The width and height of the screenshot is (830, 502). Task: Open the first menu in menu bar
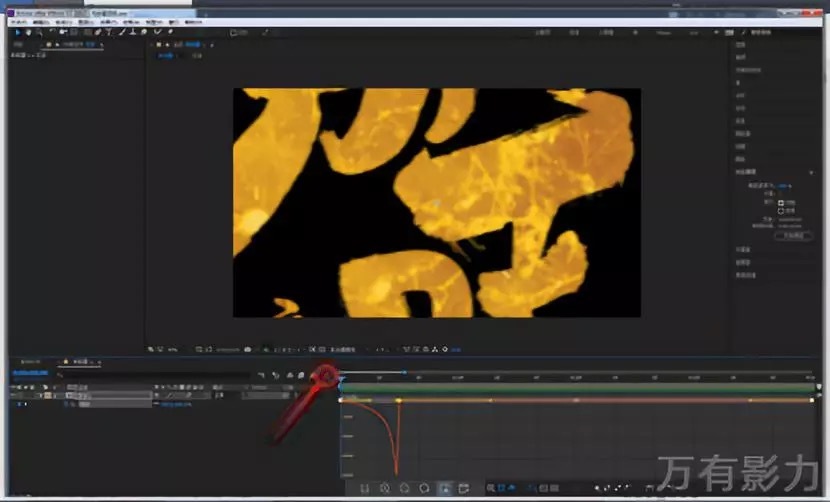pos(17,21)
